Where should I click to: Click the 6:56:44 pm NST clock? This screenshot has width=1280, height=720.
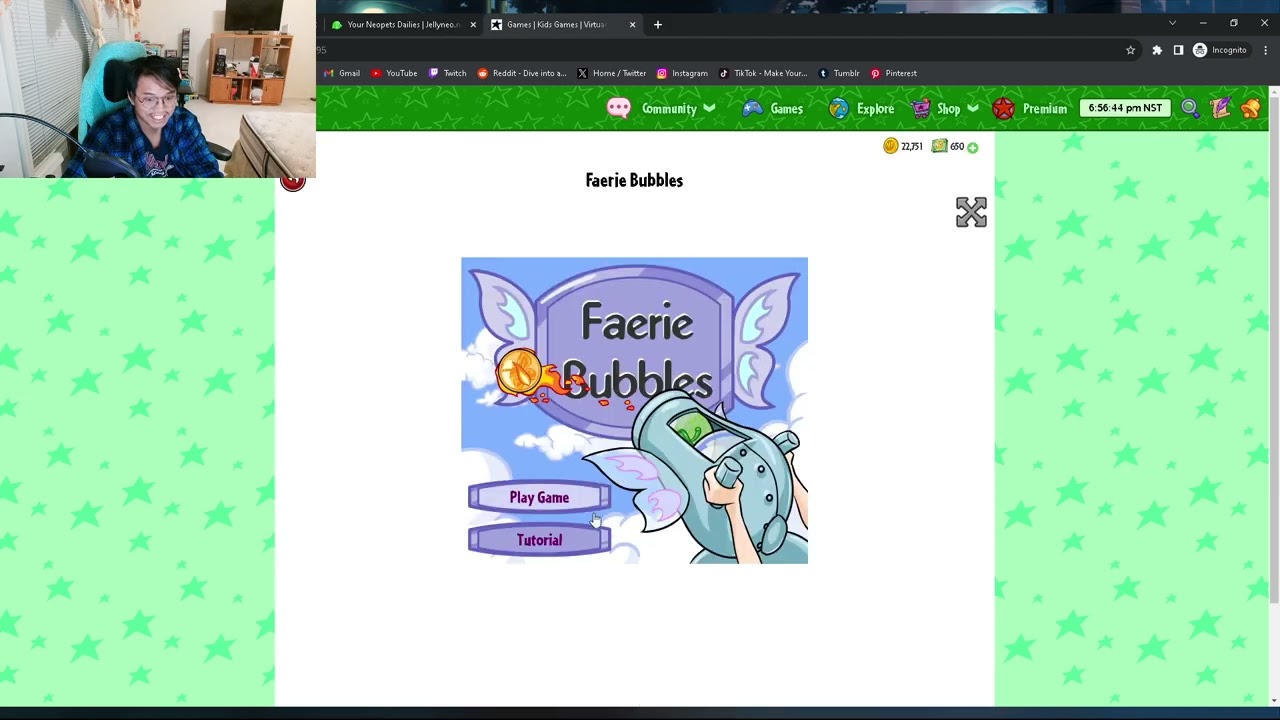click(x=1125, y=108)
